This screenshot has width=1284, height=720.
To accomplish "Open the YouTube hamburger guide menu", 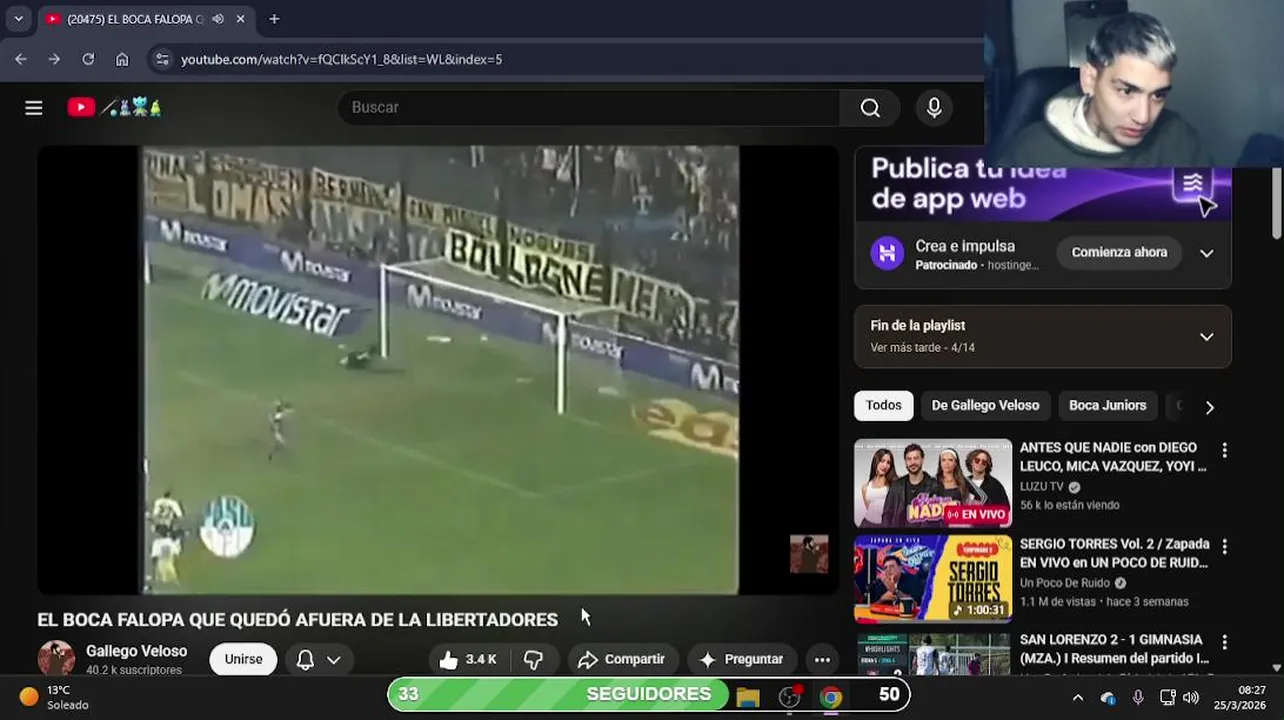I will (34, 108).
